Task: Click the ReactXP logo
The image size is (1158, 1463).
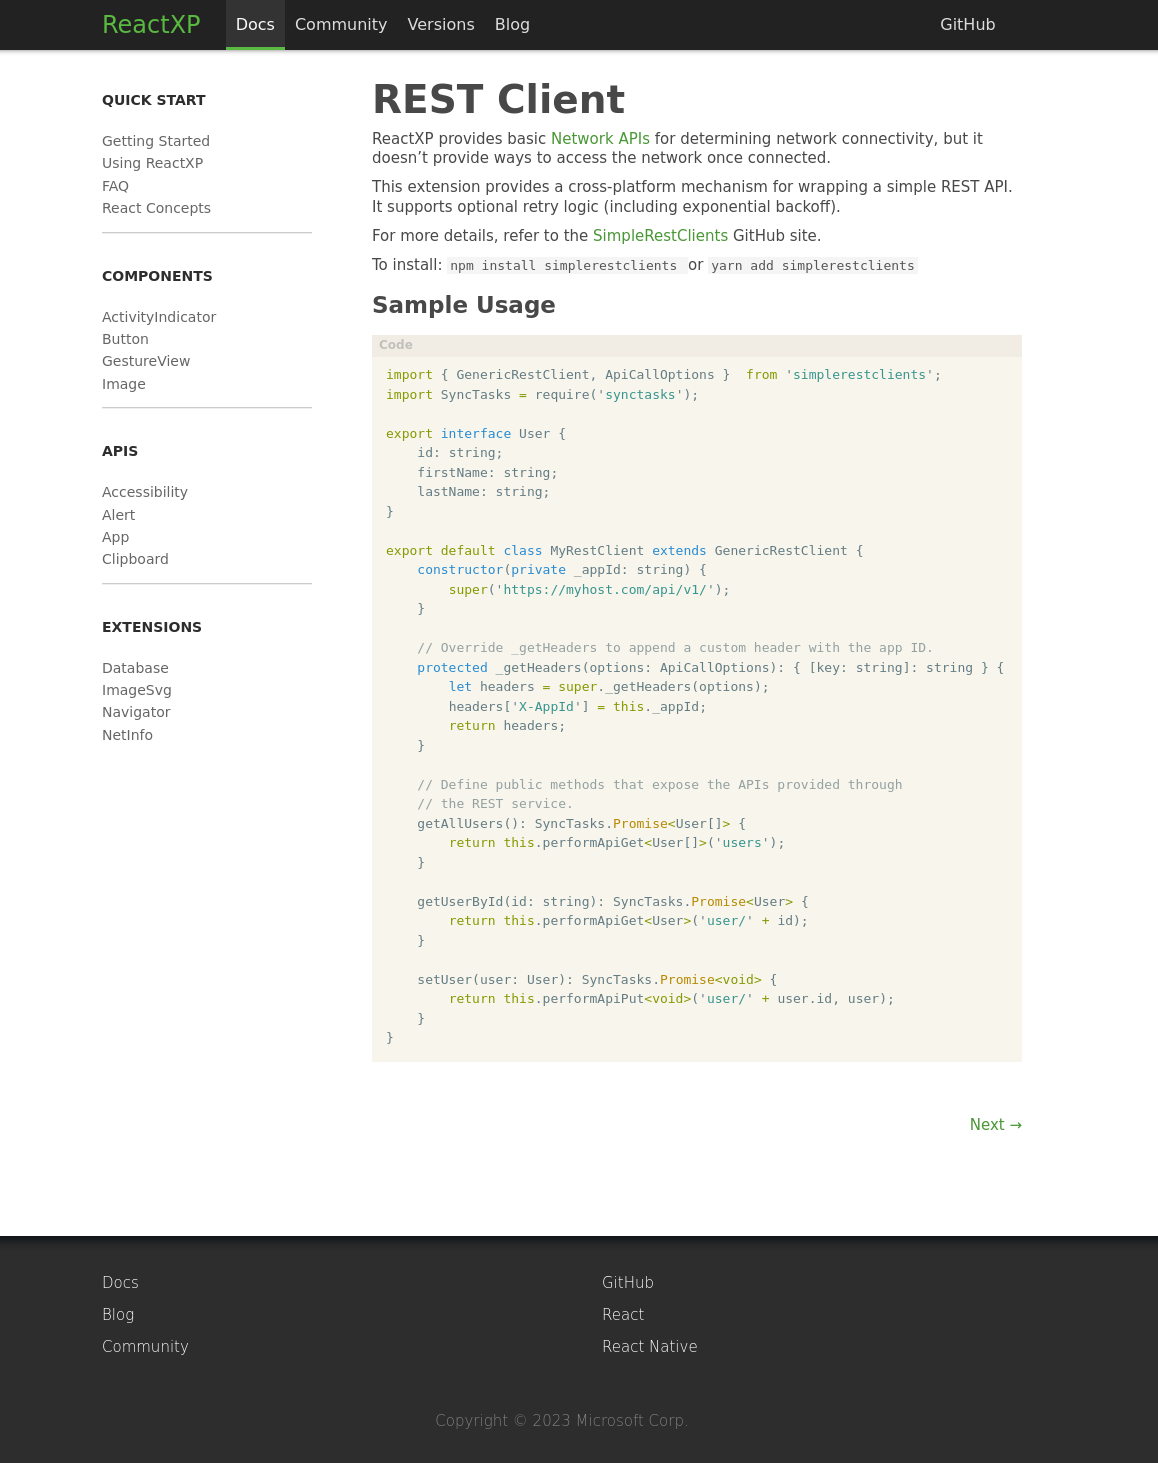Action: [x=151, y=24]
